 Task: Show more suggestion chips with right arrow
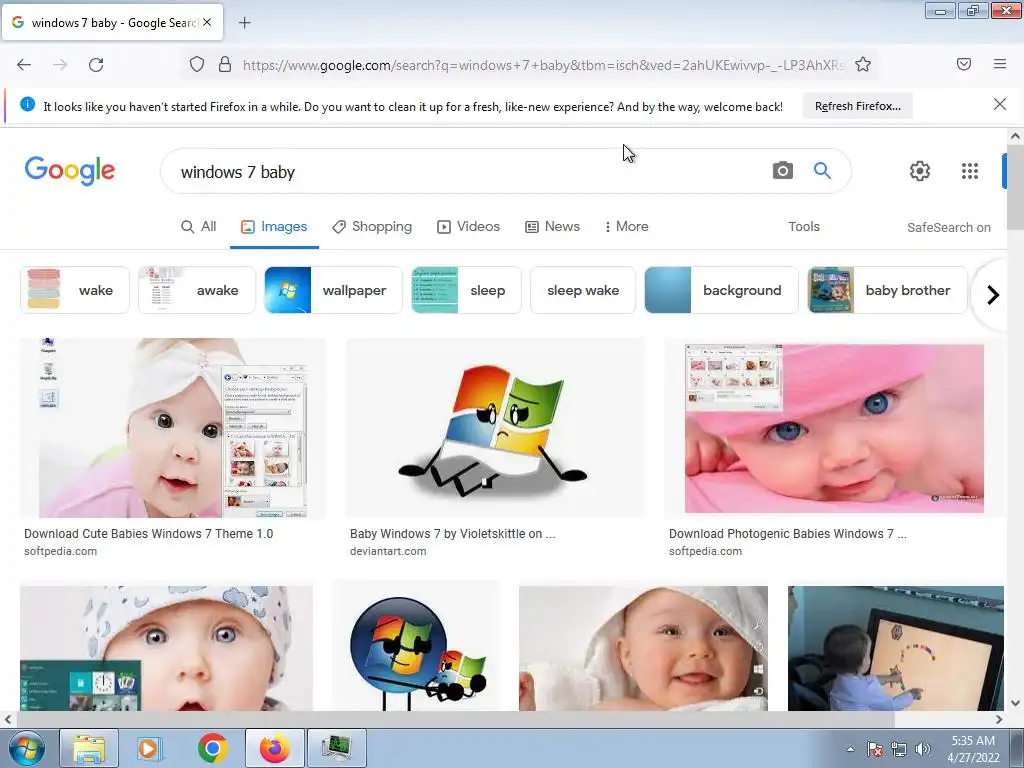[x=993, y=295]
